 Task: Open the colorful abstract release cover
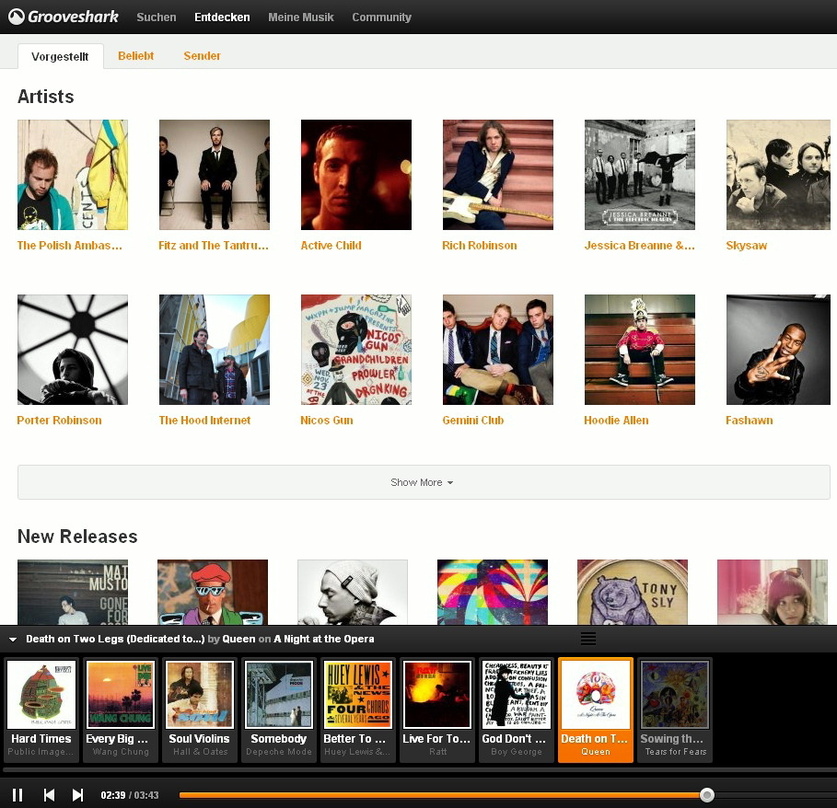coord(492,592)
